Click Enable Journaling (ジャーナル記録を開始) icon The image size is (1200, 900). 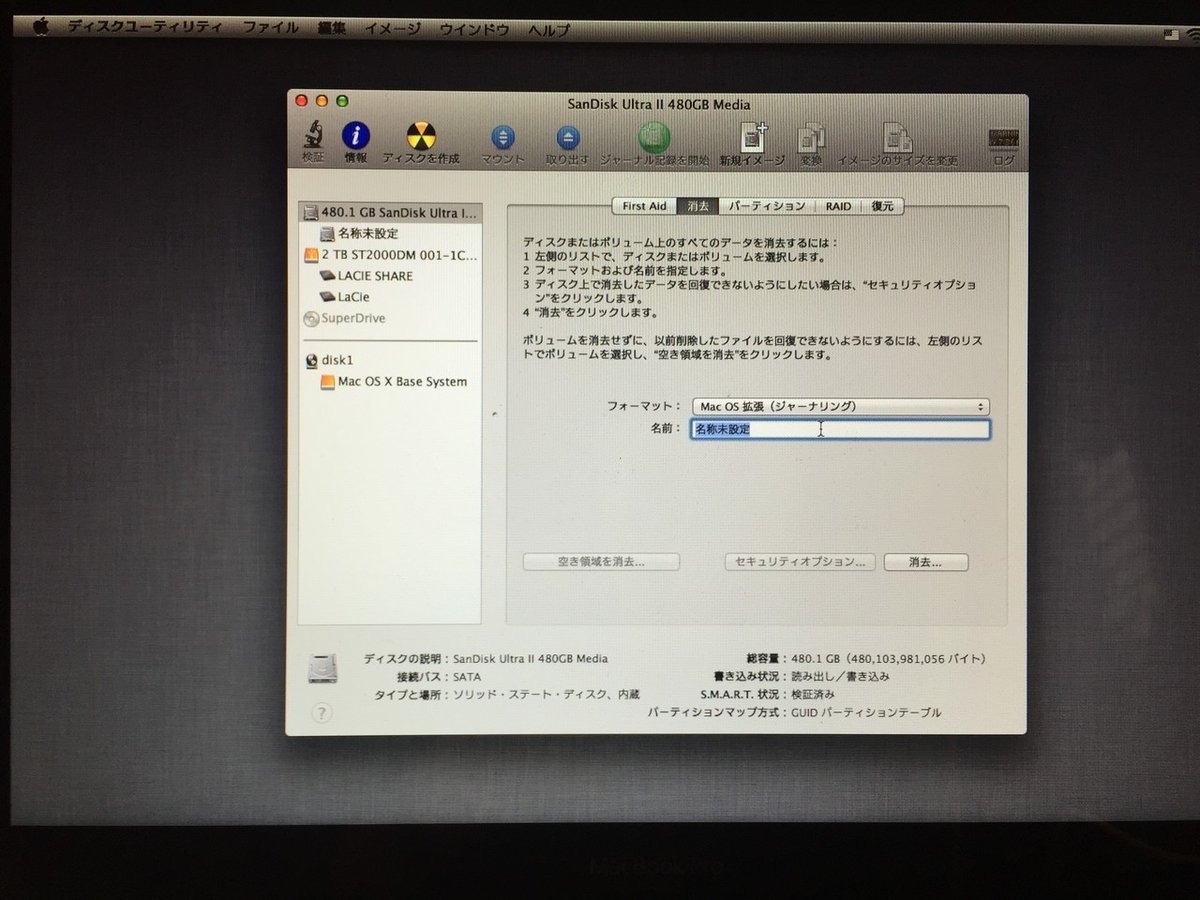[654, 137]
